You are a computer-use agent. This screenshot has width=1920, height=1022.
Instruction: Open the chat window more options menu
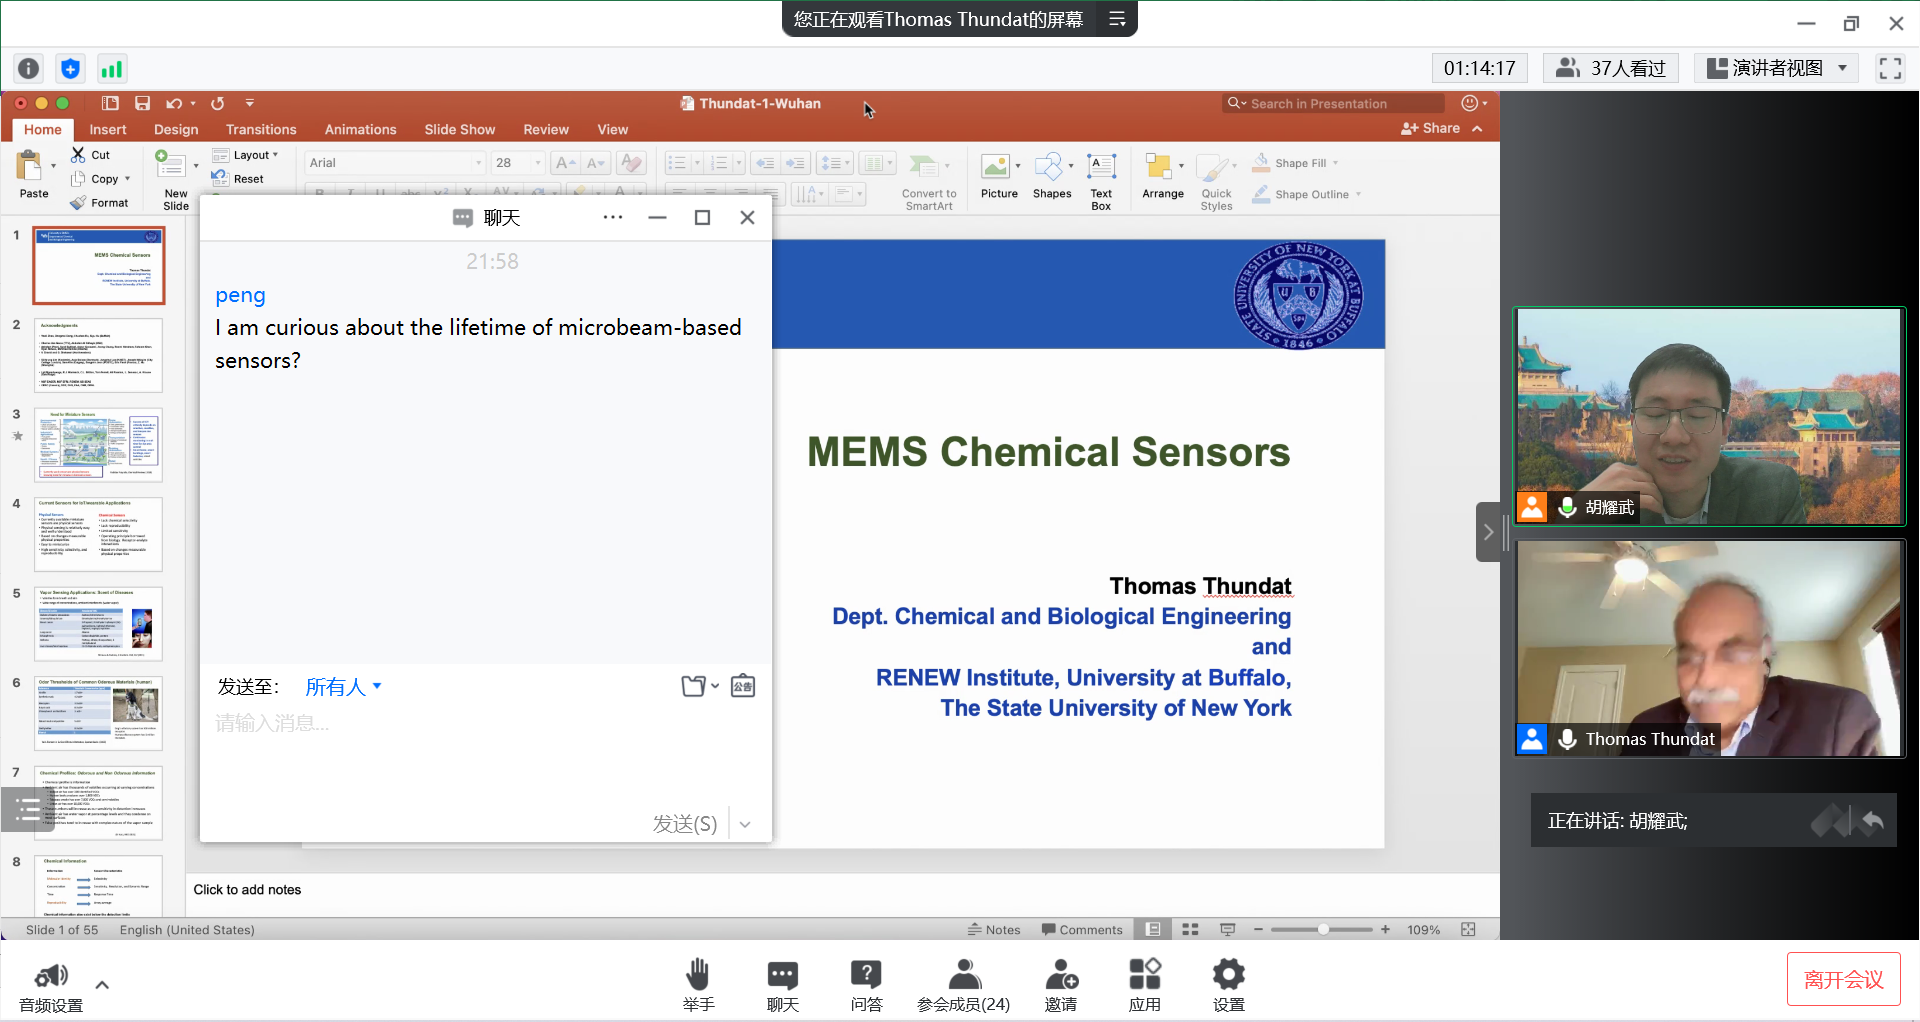[613, 218]
